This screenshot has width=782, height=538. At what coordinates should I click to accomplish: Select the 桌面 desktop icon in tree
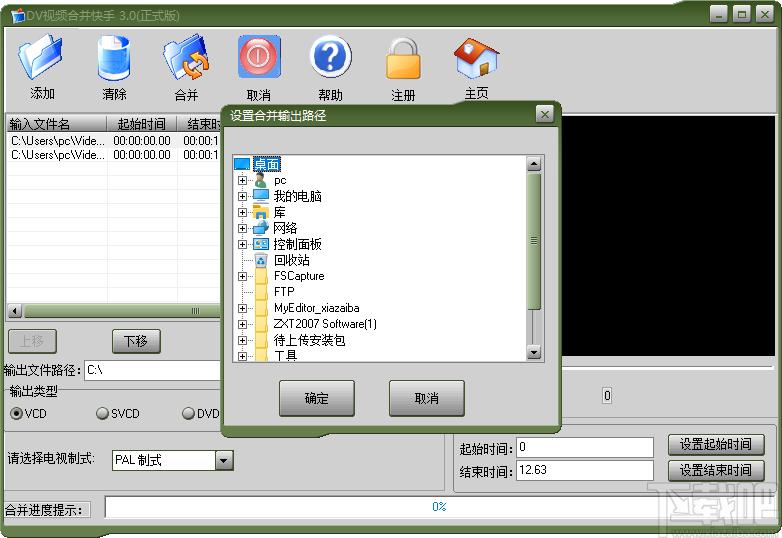click(x=242, y=164)
